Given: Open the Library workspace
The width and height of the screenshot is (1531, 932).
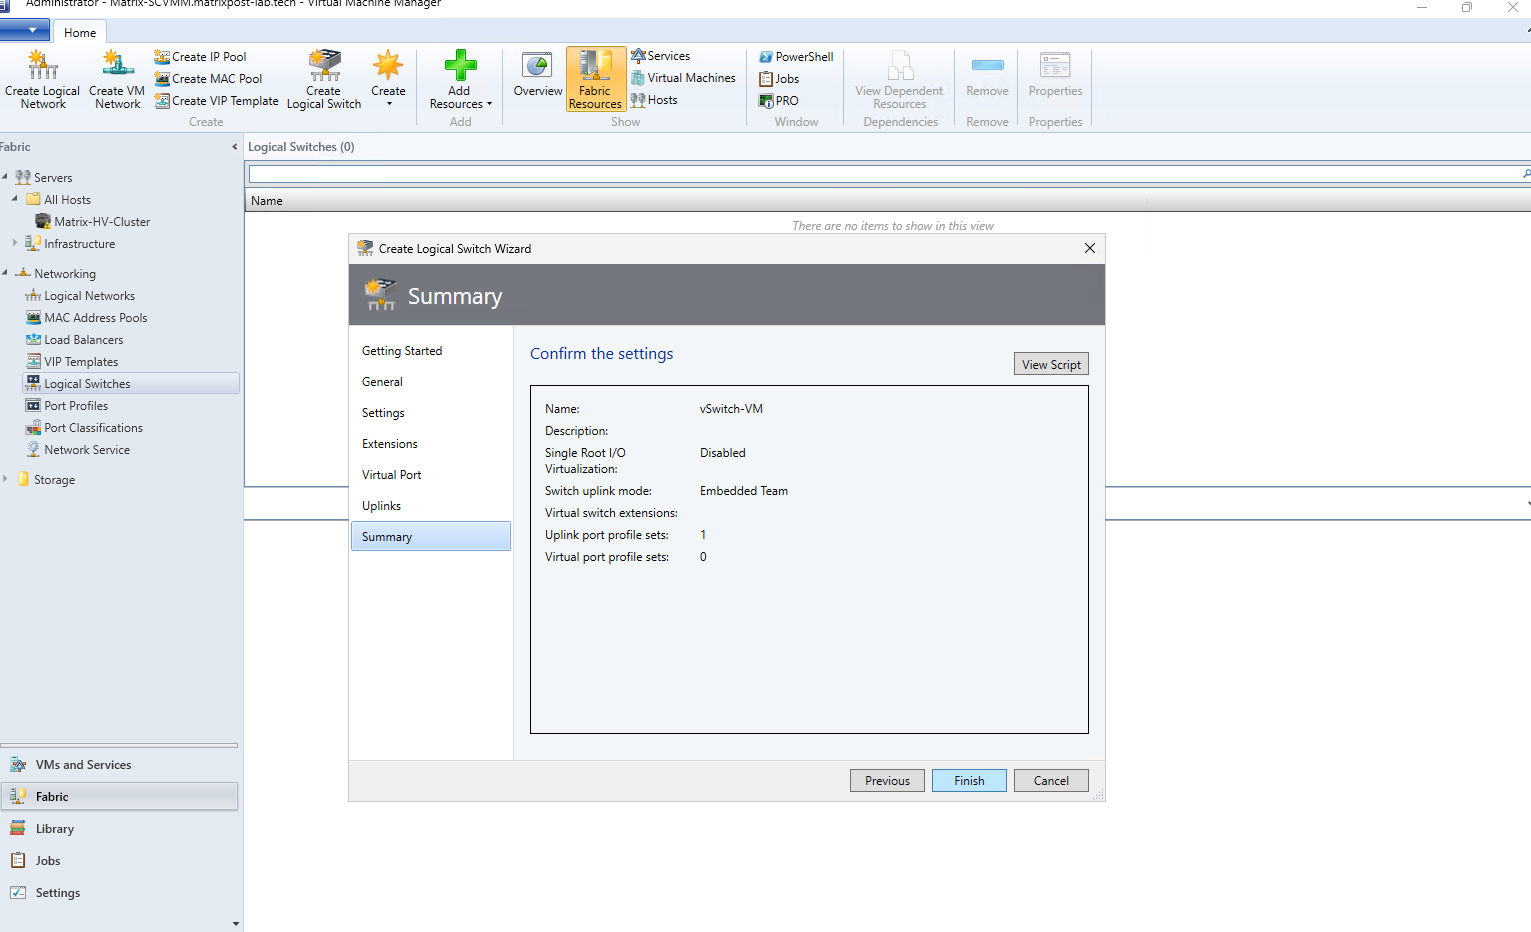Looking at the screenshot, I should pyautogui.click(x=119, y=829).
